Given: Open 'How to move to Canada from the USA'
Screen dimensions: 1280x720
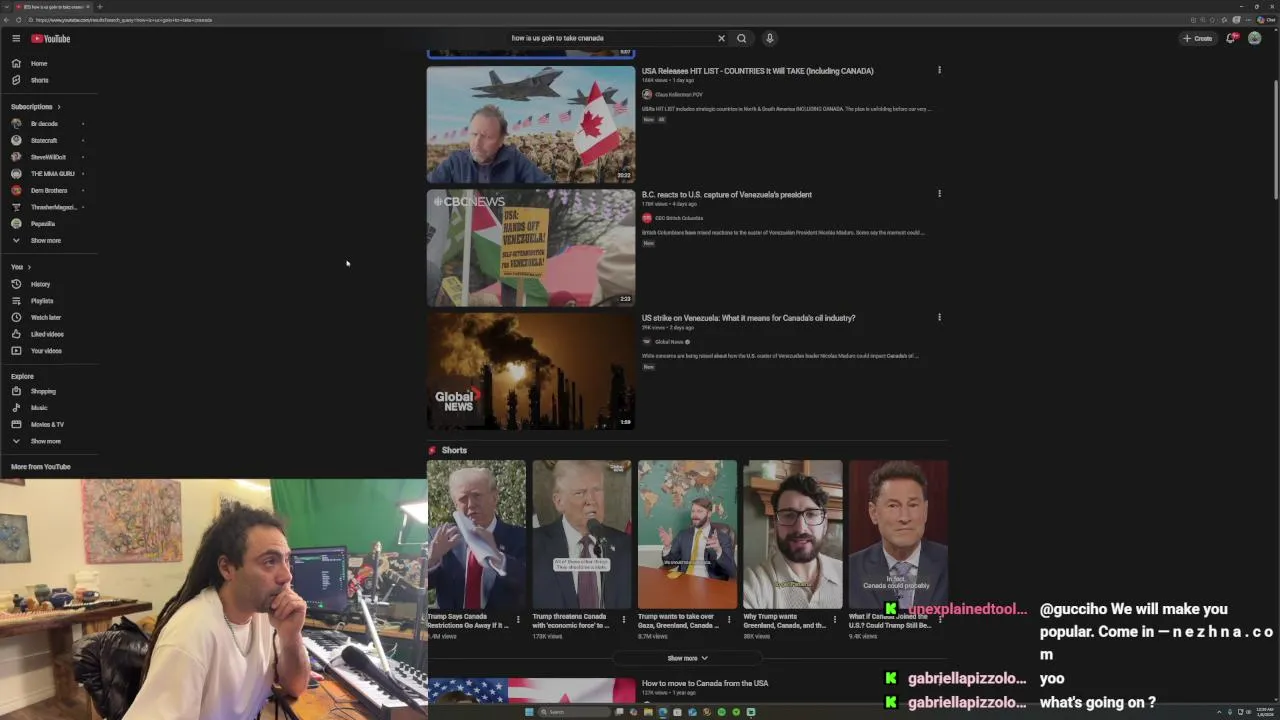Looking at the screenshot, I should (x=705, y=683).
